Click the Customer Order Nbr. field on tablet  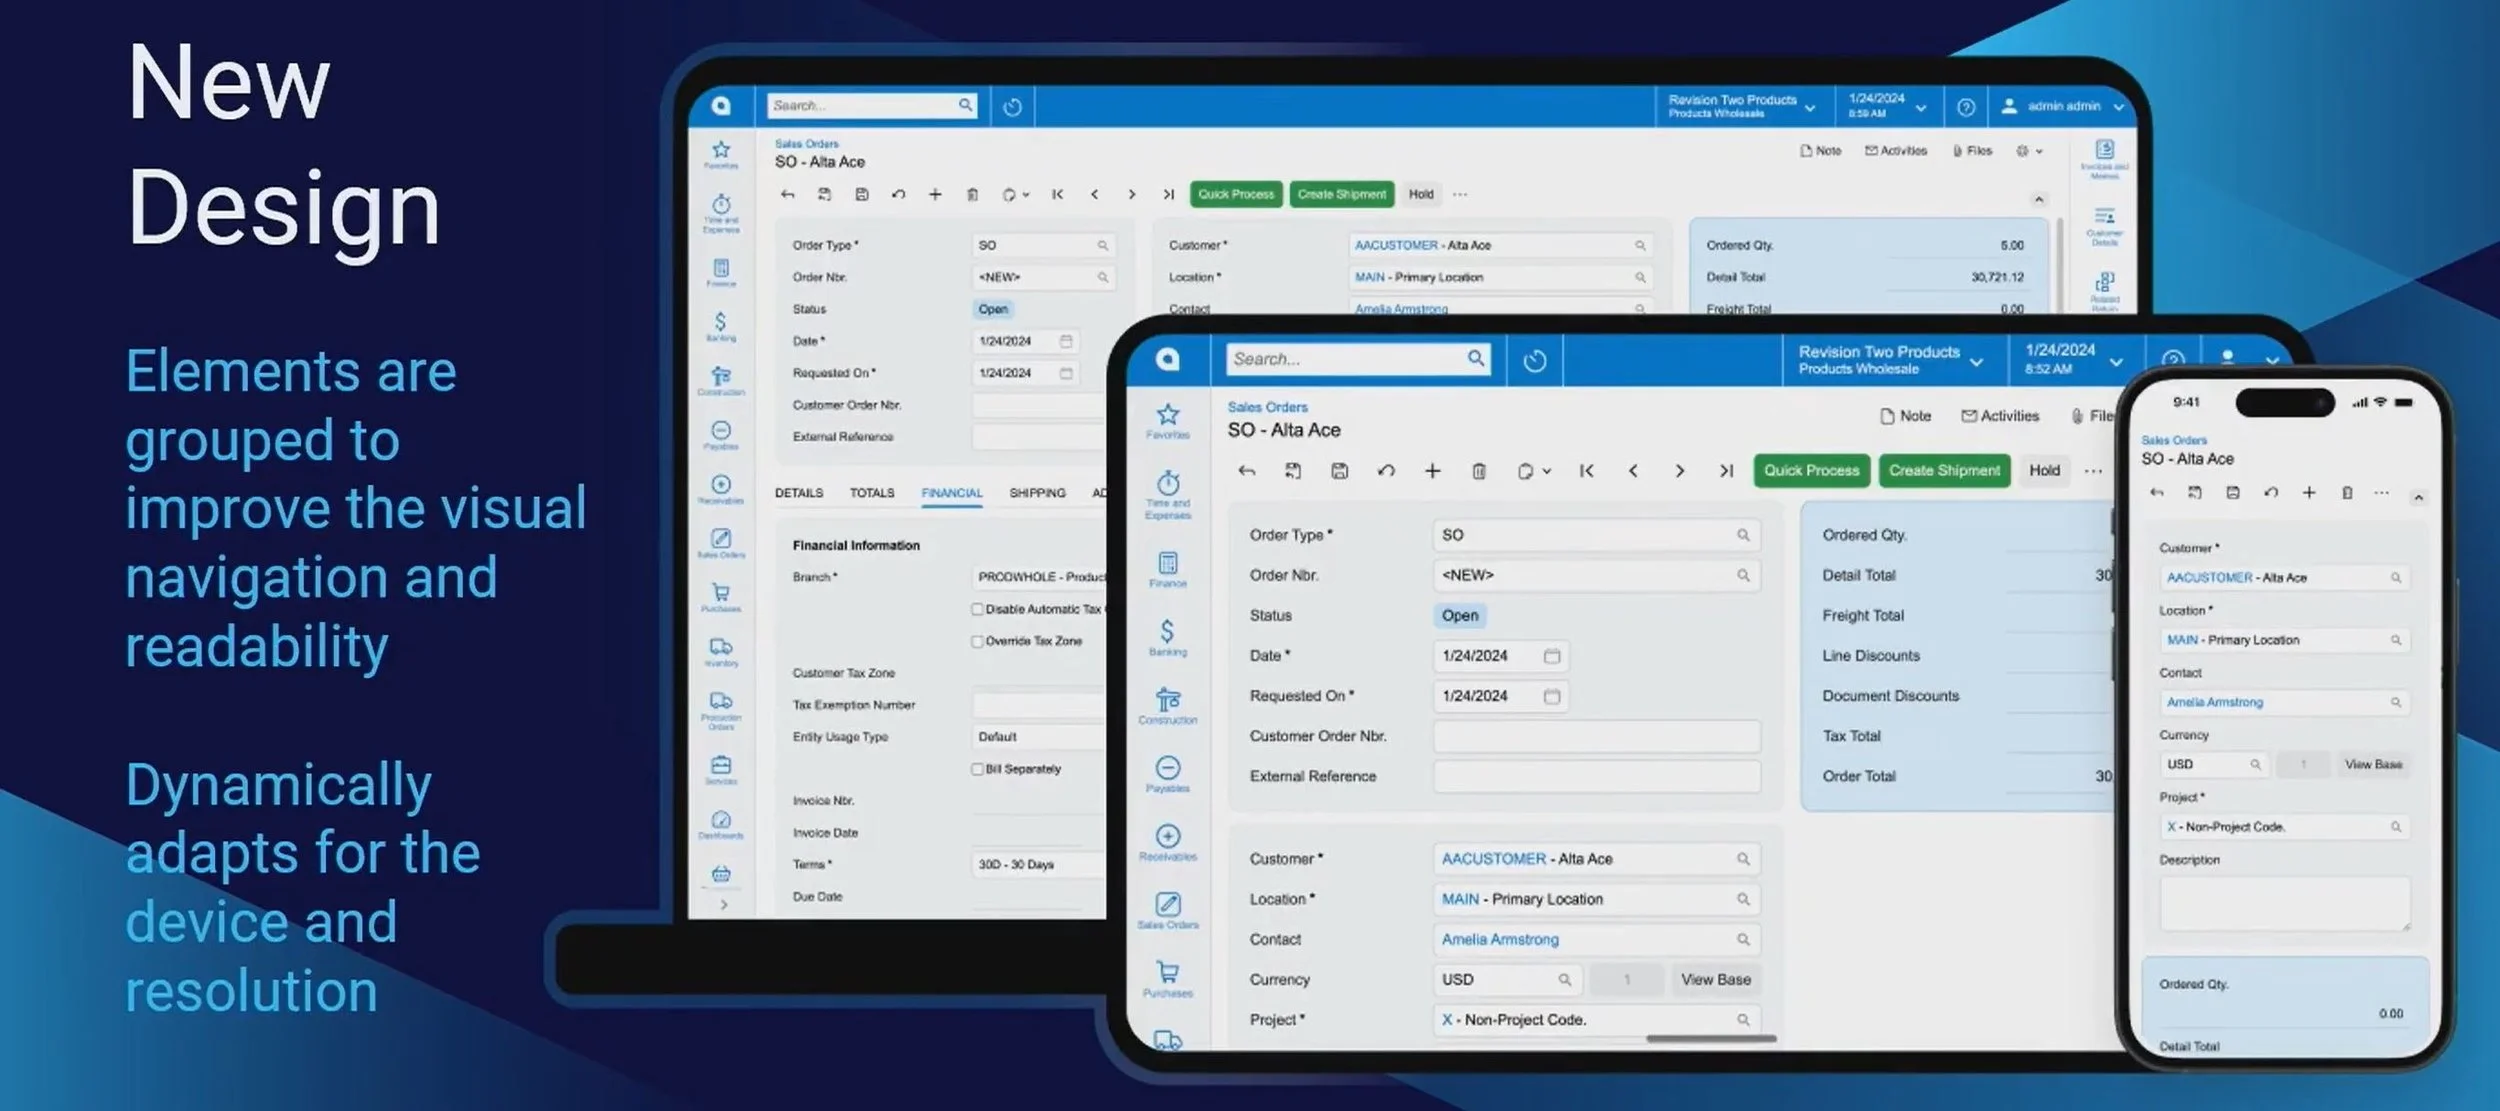pyautogui.click(x=1596, y=737)
